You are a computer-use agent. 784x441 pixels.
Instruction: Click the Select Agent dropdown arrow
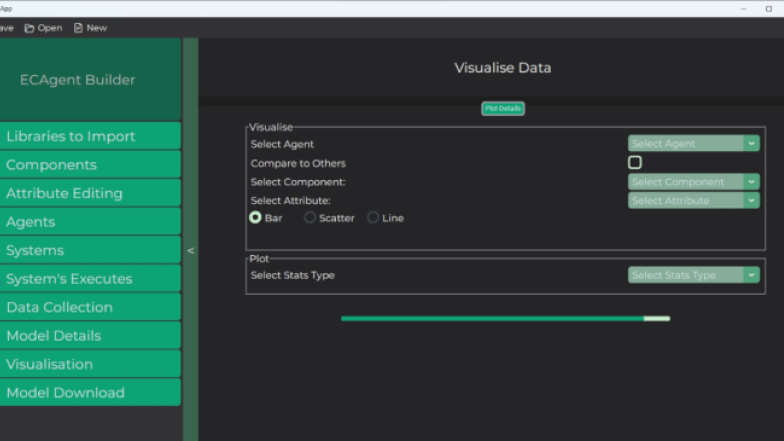752,144
